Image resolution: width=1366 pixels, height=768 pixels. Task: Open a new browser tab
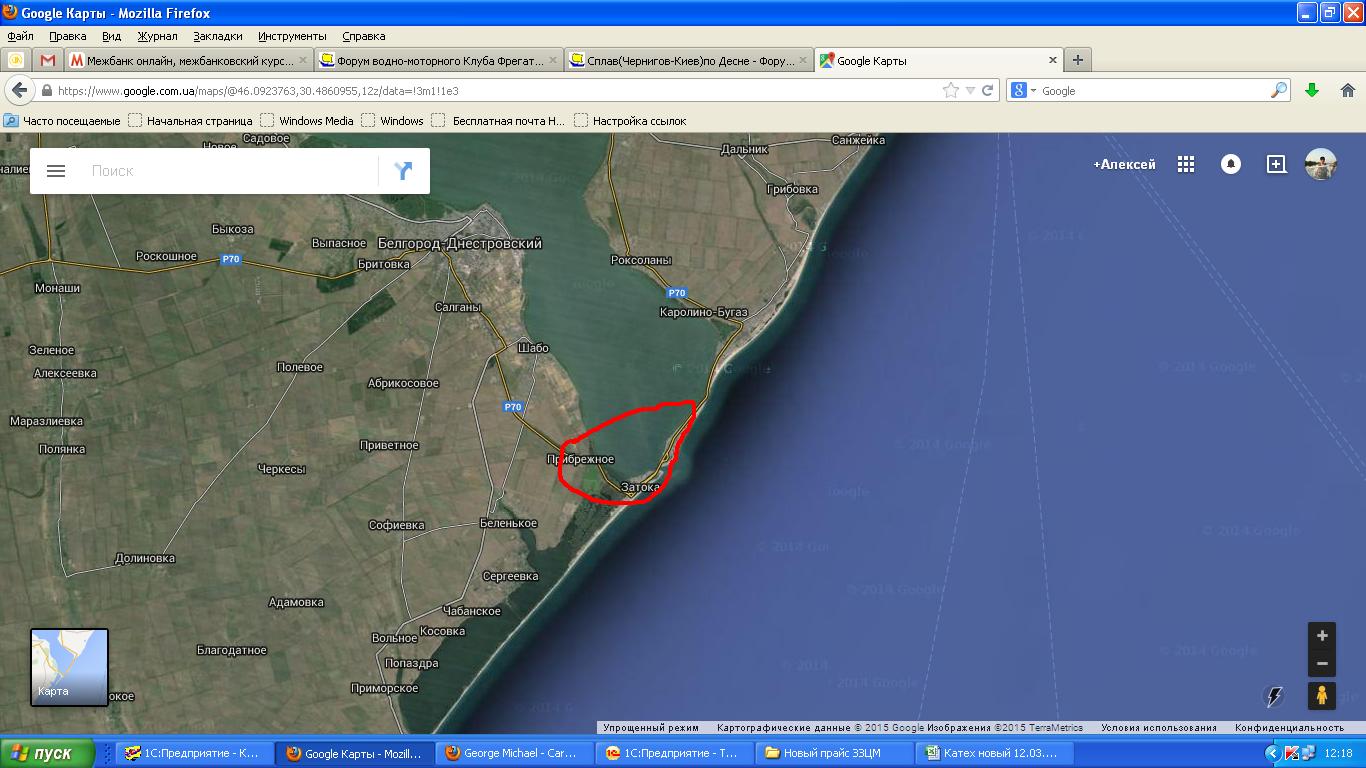(x=1078, y=60)
